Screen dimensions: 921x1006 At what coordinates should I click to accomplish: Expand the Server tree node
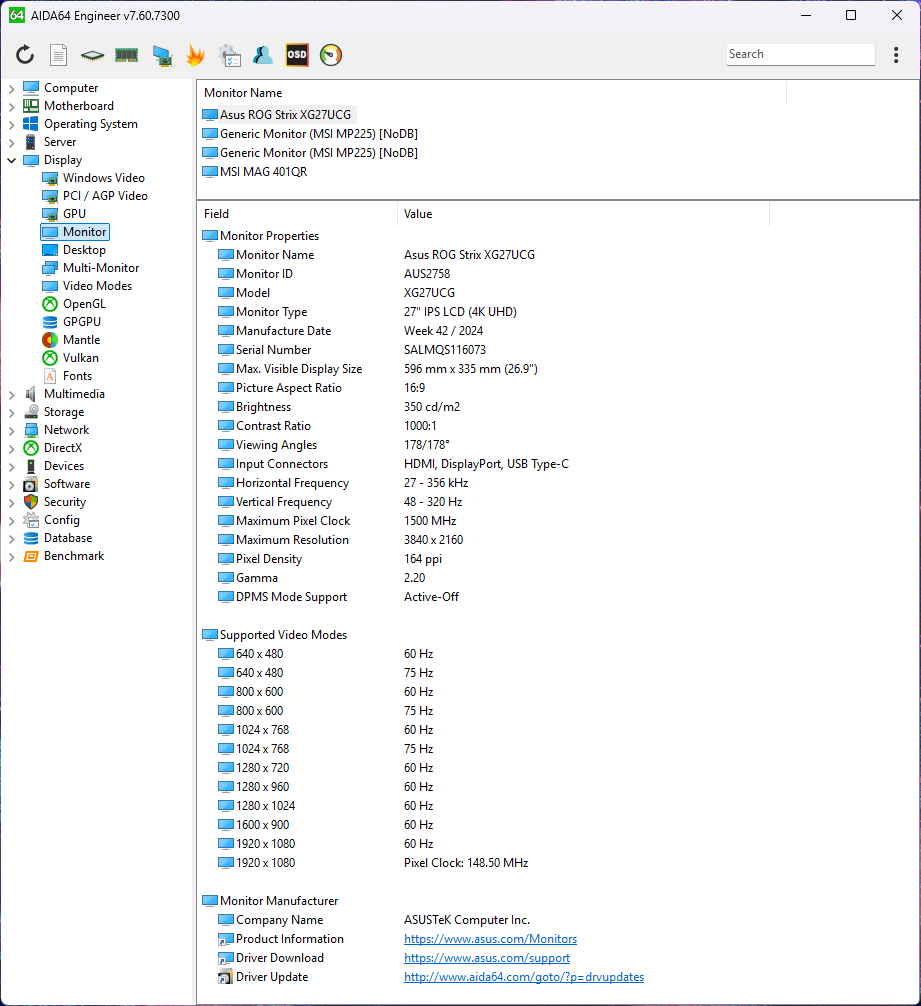(x=12, y=142)
